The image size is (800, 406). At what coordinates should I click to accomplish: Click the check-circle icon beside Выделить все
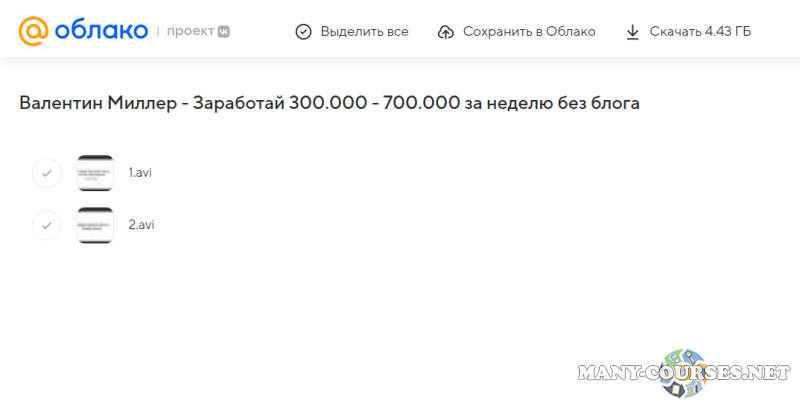(304, 32)
